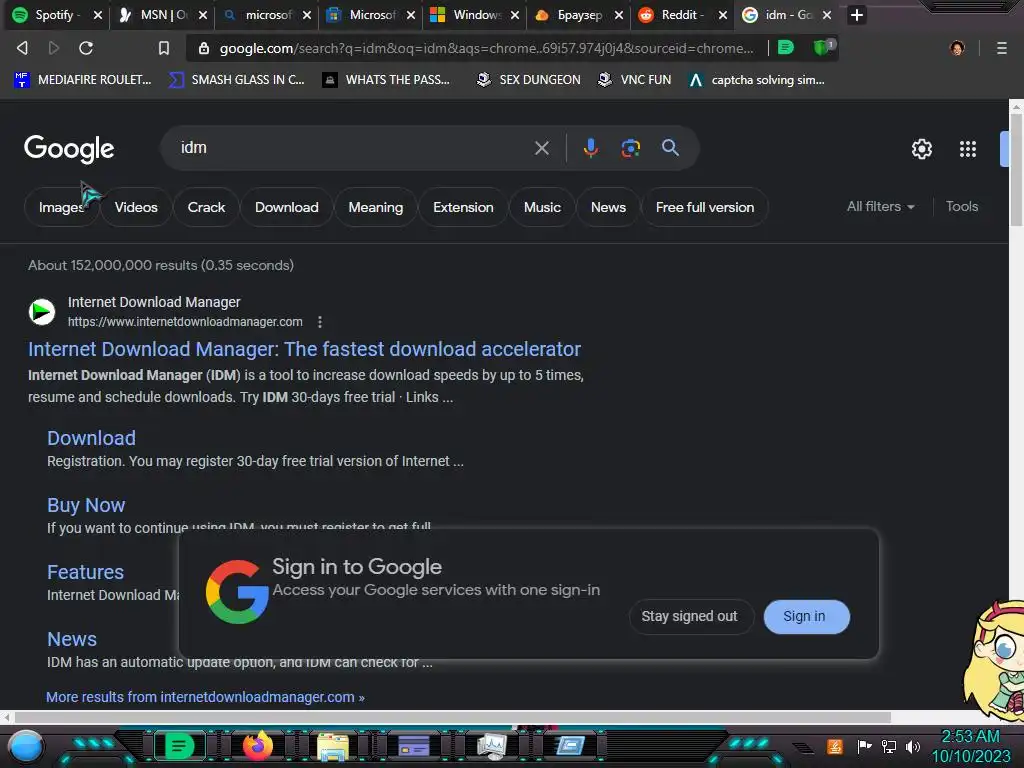This screenshot has width=1024, height=768.
Task: Filter results by Images
Action: tap(61, 208)
